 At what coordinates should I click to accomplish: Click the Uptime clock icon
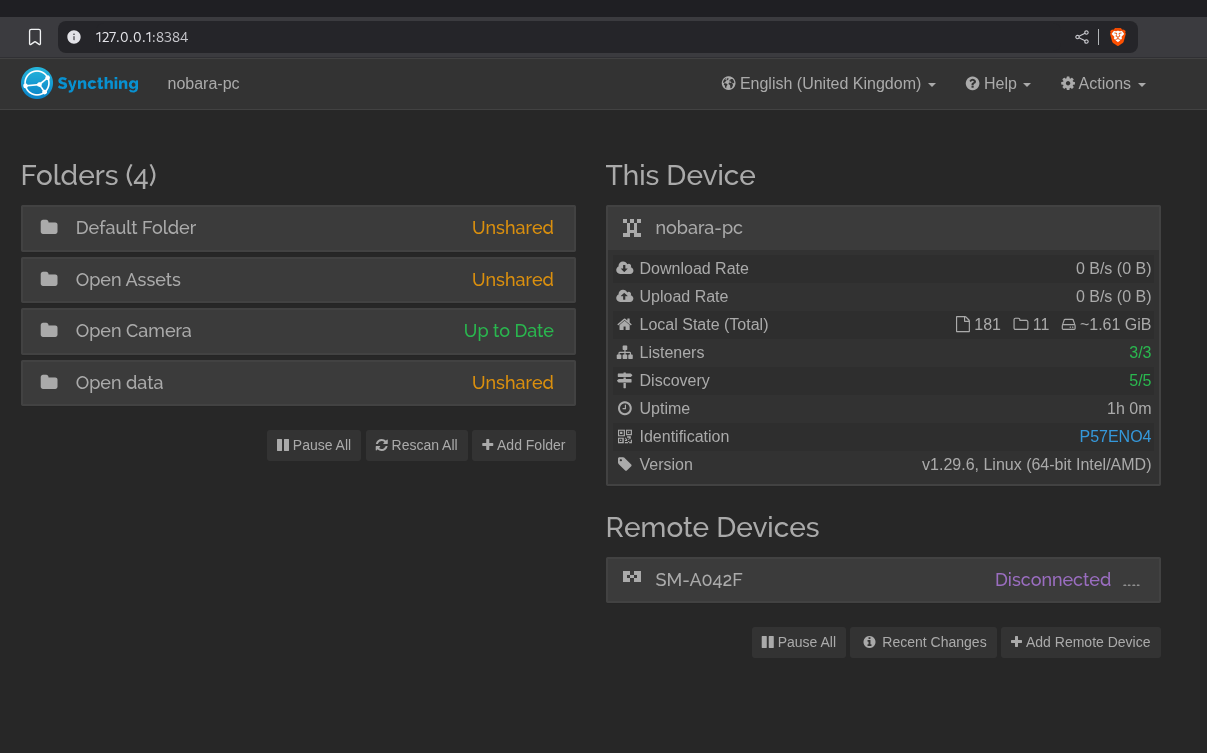click(625, 408)
